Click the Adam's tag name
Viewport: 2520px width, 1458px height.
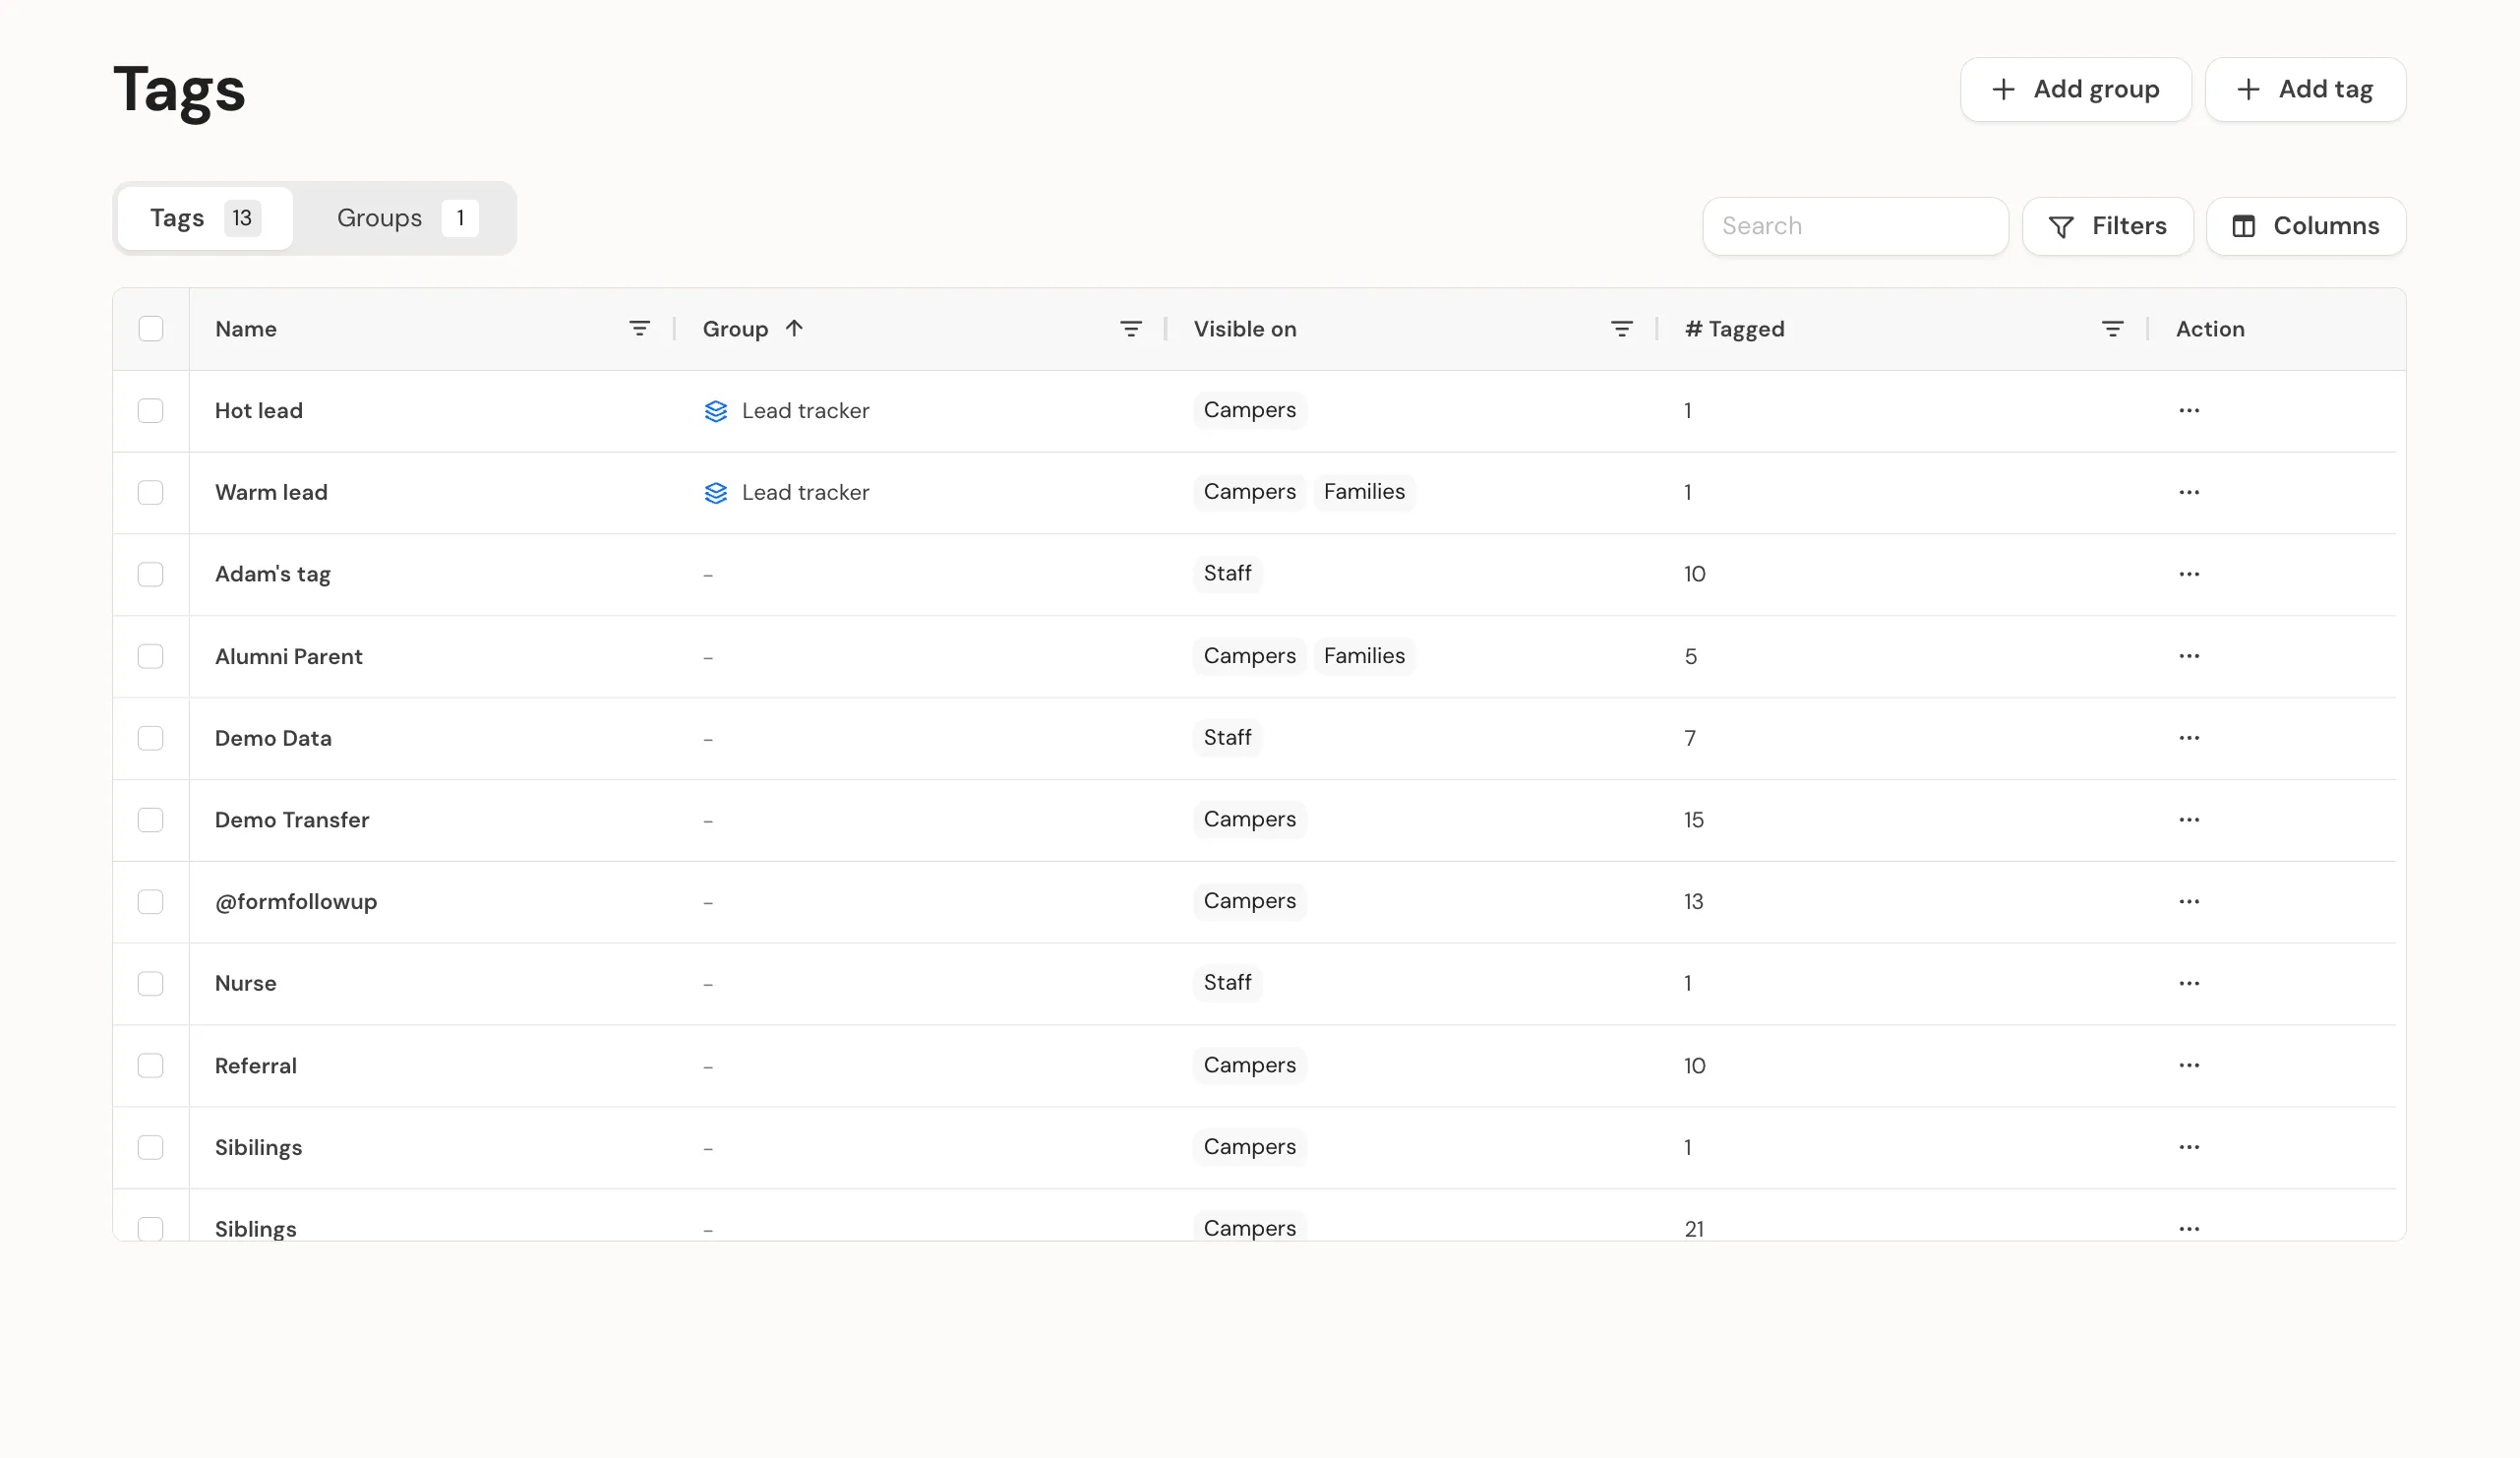[273, 575]
